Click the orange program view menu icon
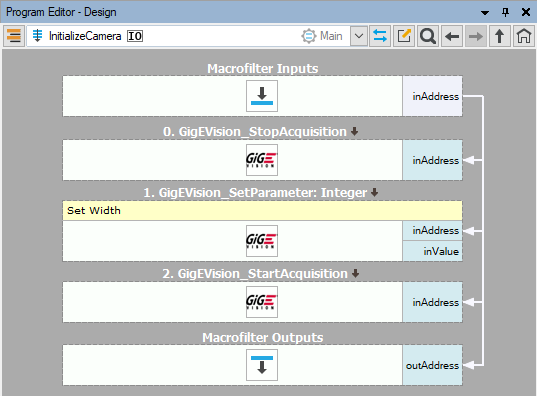537x396 pixels. tap(14, 36)
